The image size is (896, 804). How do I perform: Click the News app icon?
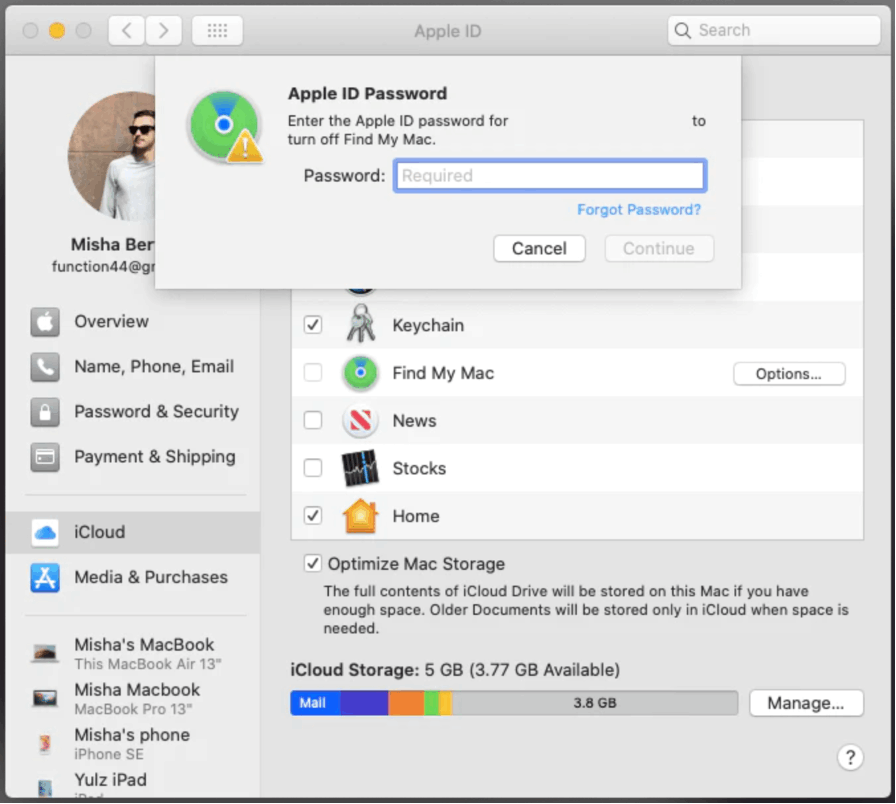[x=361, y=421]
